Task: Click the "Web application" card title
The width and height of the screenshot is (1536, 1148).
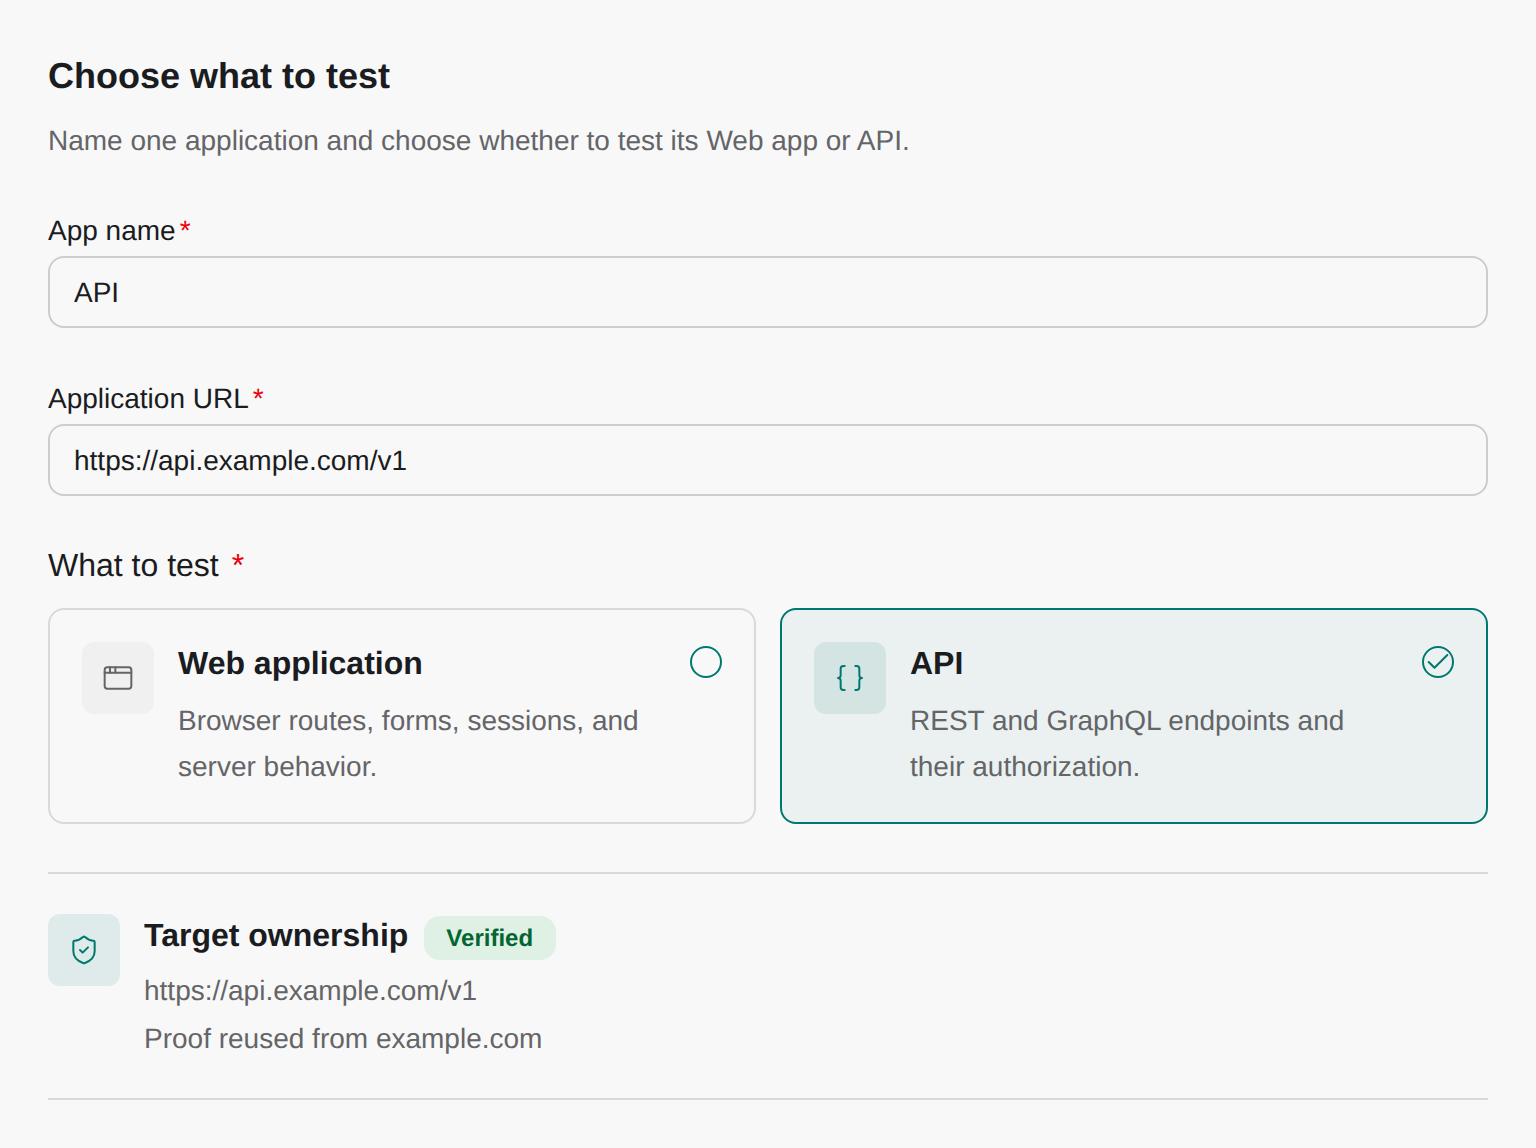Action: tap(300, 663)
